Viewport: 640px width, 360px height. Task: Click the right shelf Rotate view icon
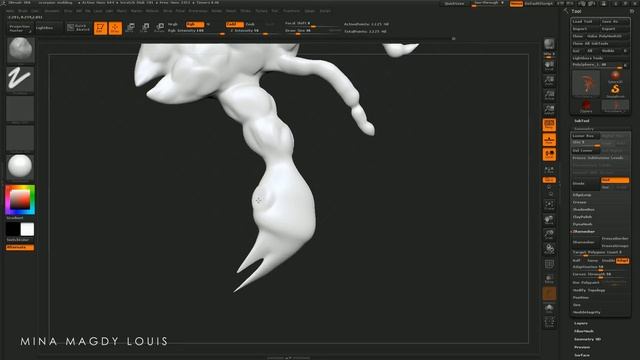549,249
